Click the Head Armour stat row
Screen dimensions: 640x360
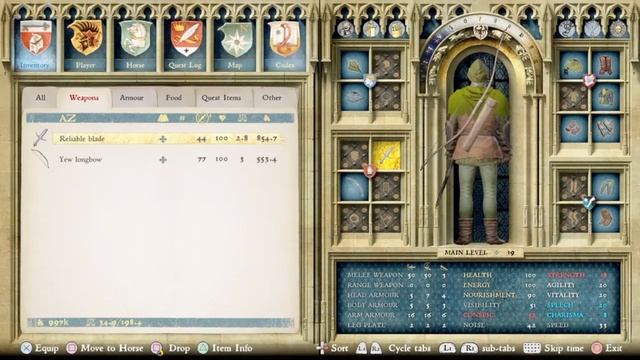click(x=398, y=295)
